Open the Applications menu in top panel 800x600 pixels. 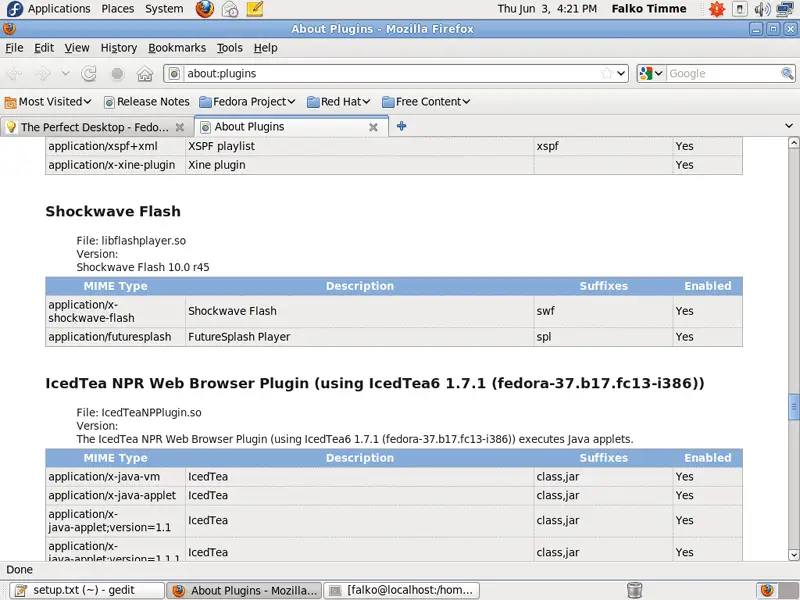click(59, 9)
